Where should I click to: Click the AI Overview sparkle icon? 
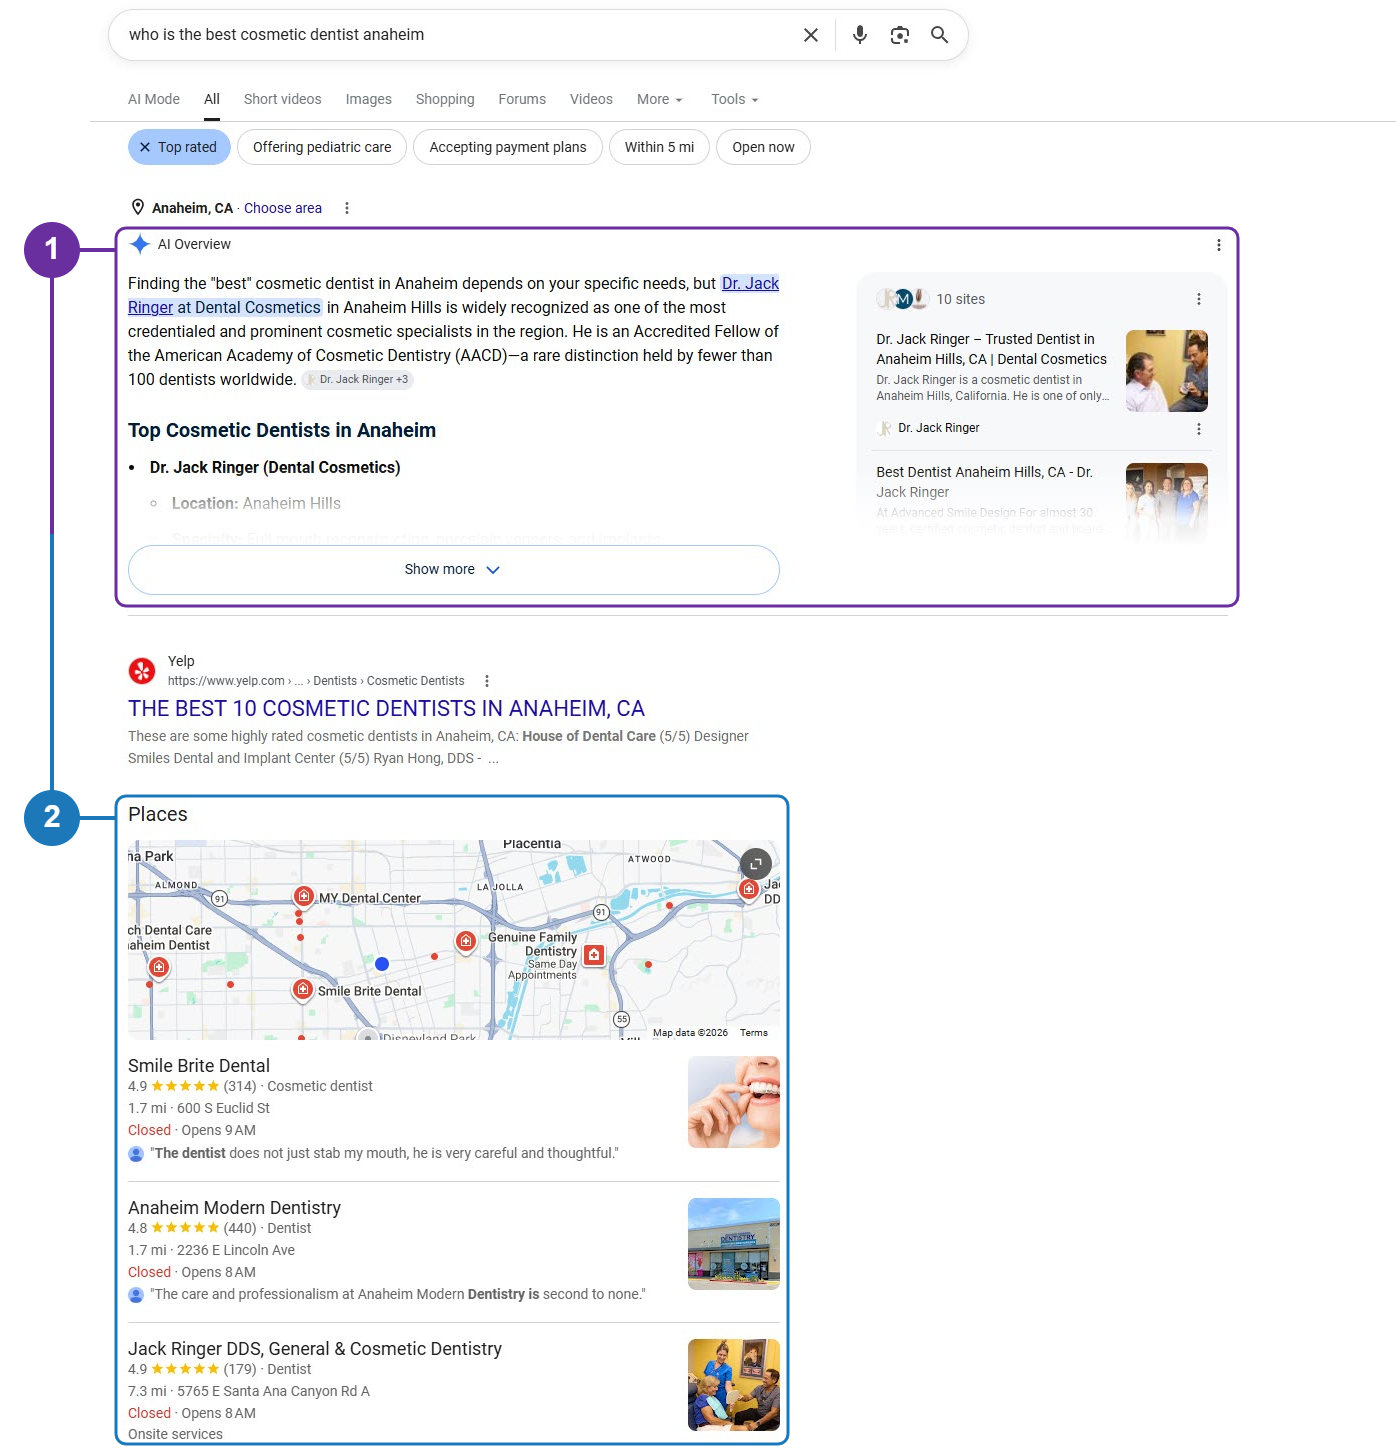point(140,244)
